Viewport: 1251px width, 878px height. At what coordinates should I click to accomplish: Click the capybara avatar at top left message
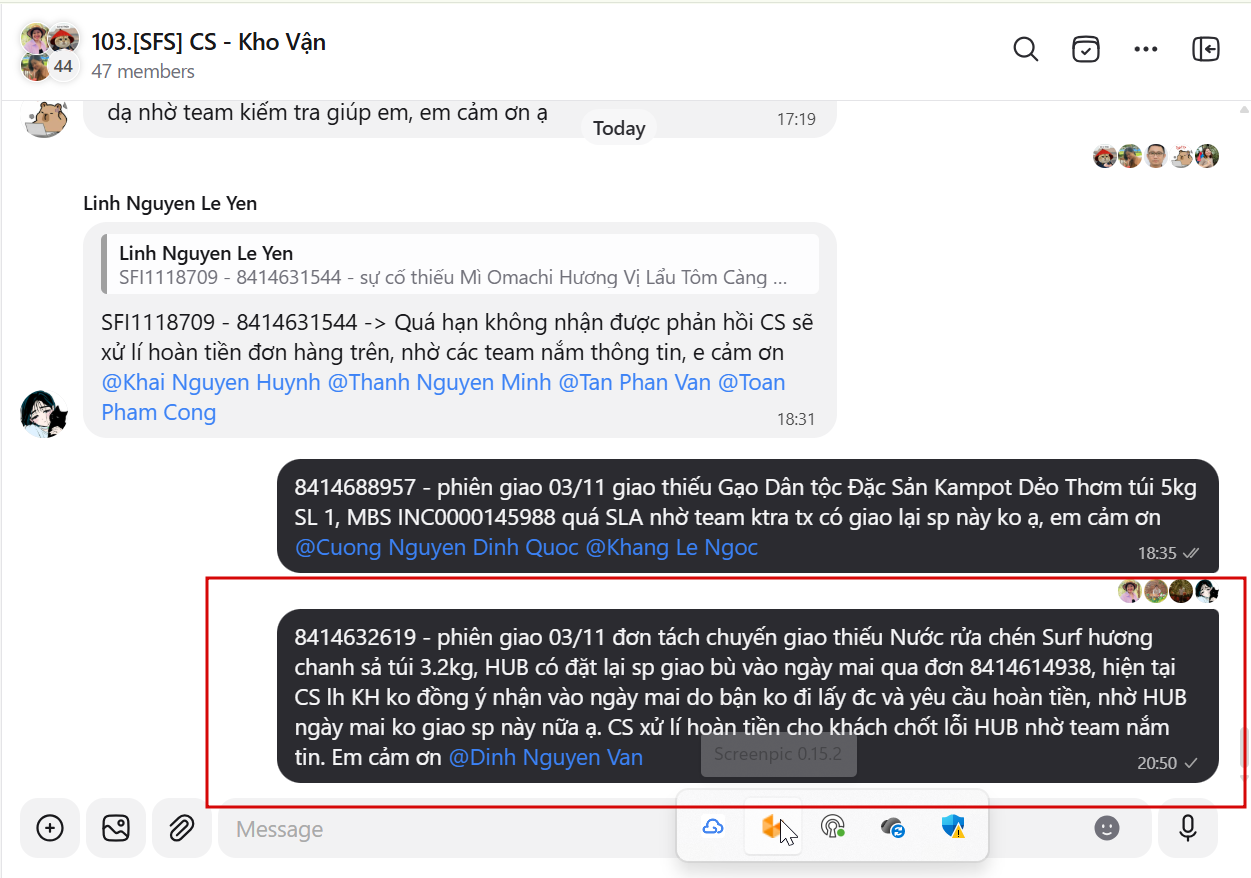[45, 118]
